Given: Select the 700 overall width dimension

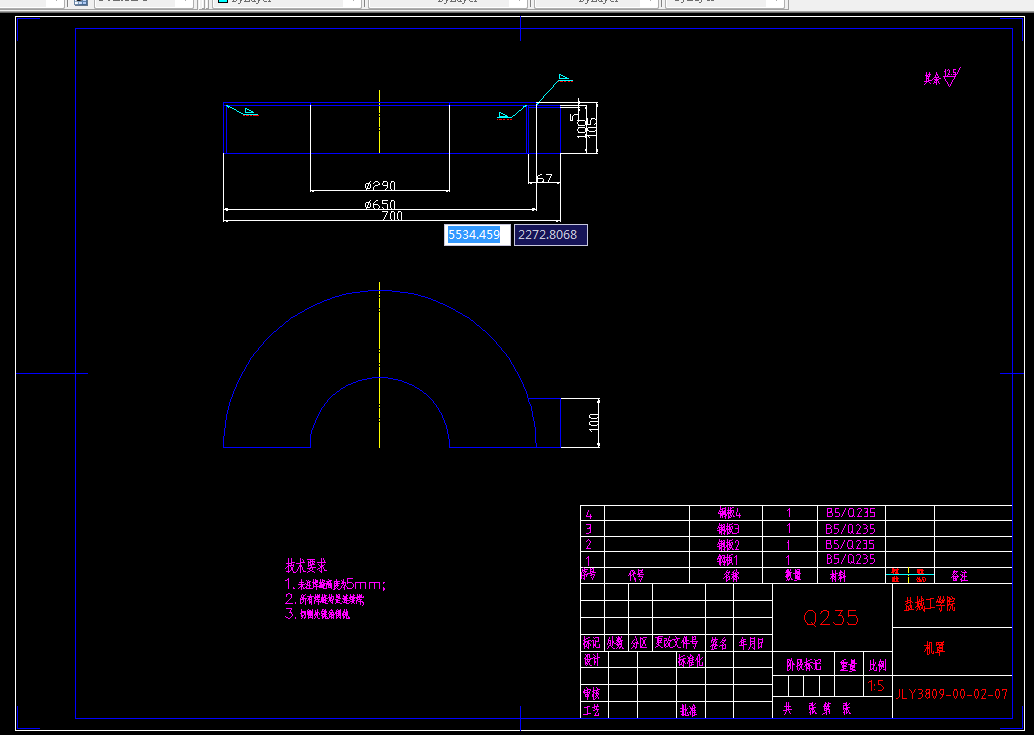Looking at the screenshot, I should (392, 216).
